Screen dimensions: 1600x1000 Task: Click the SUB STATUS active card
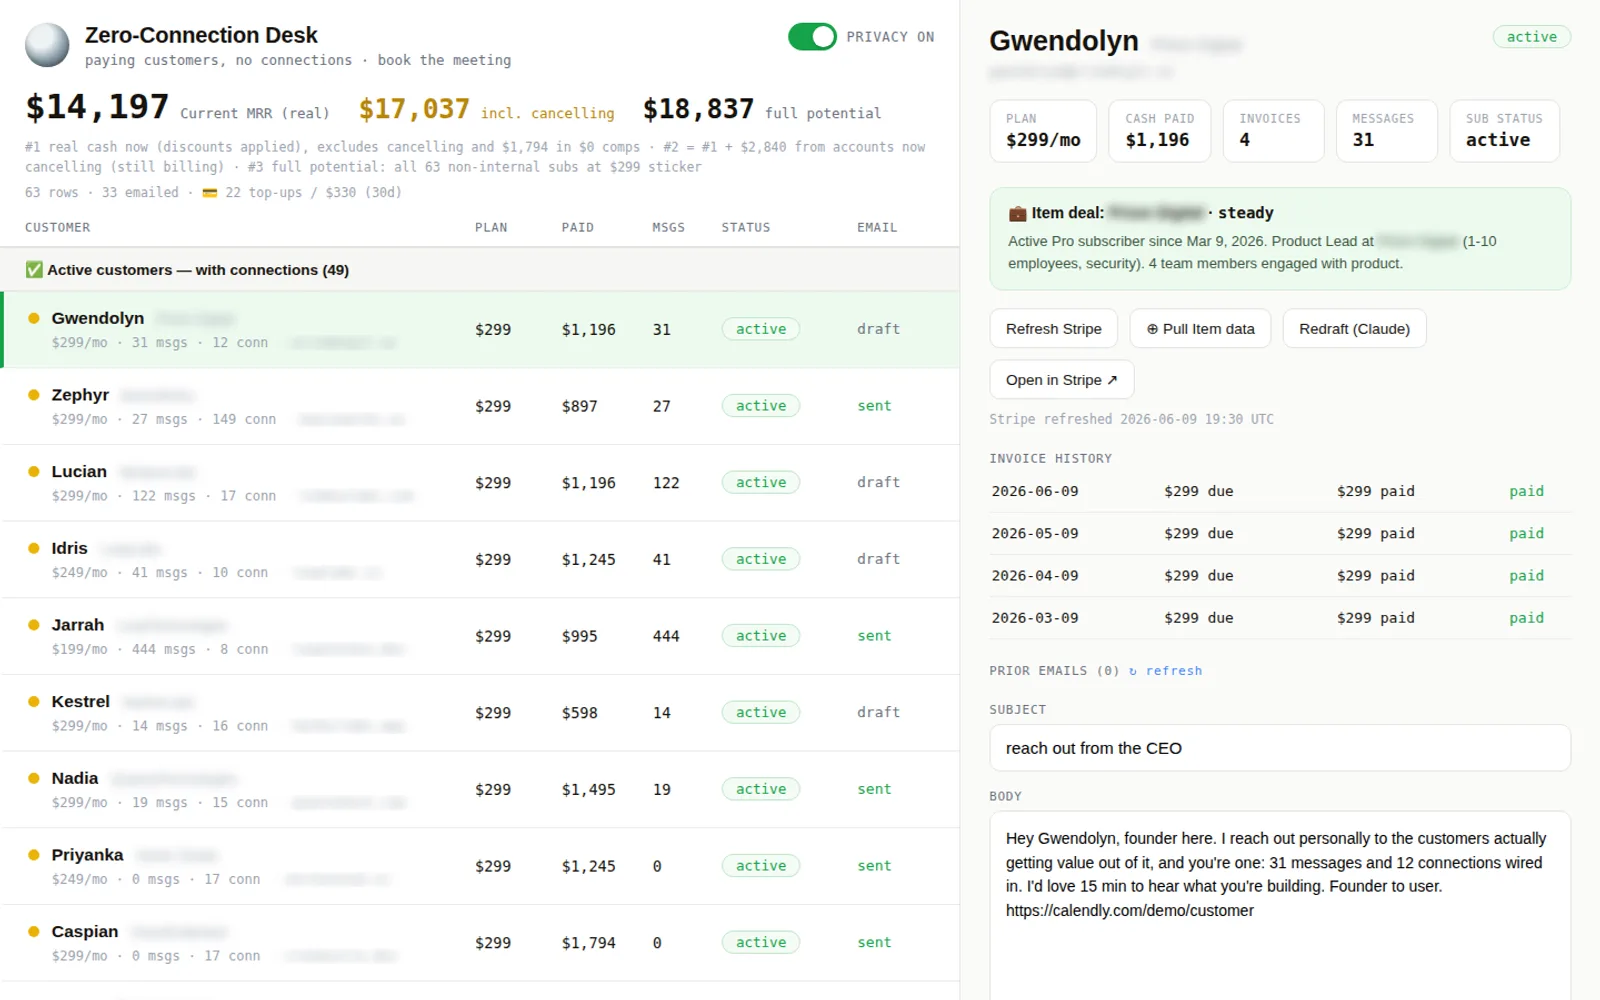[x=1505, y=131]
